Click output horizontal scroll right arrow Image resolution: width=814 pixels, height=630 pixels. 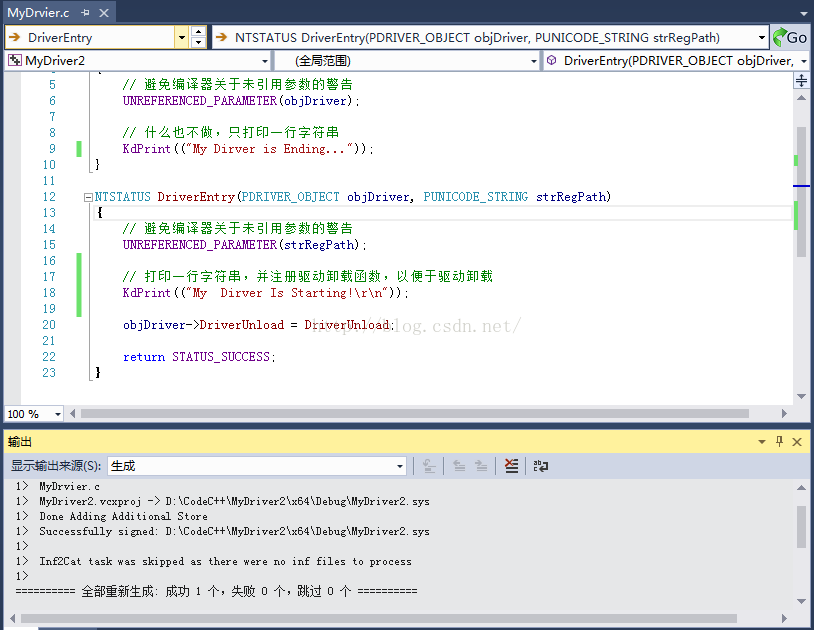[x=784, y=619]
